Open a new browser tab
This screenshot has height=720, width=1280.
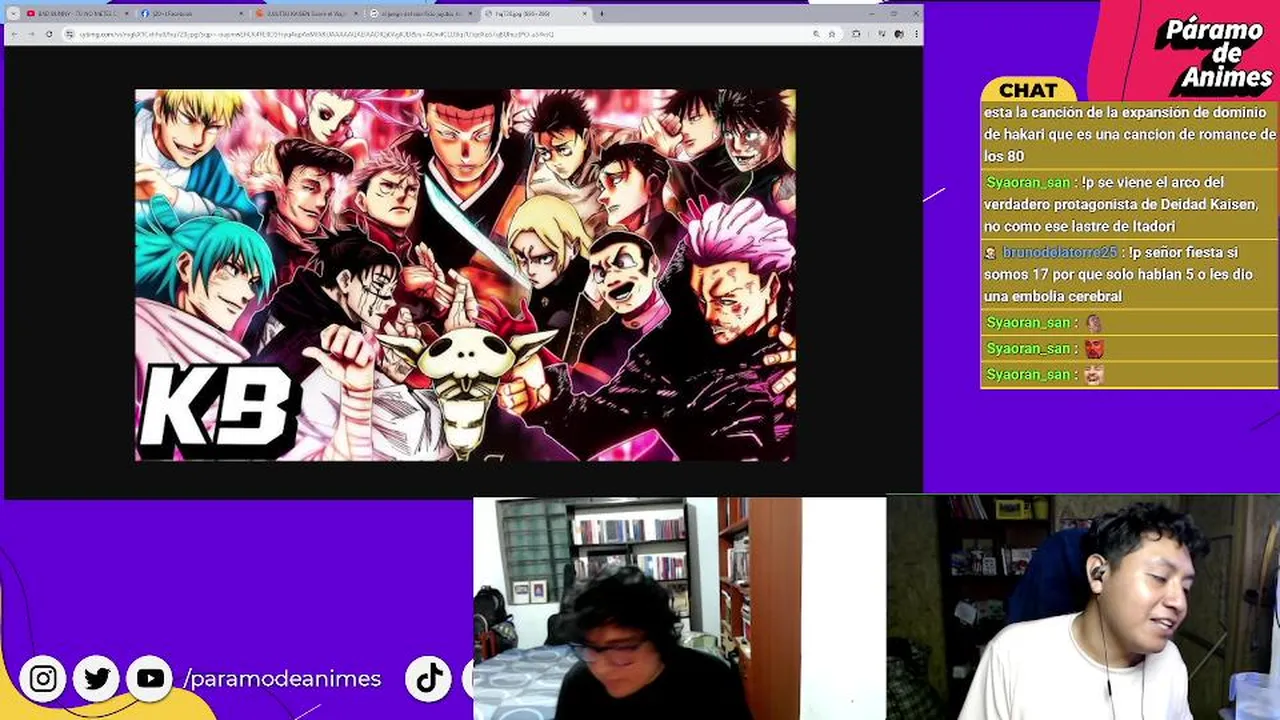601,14
